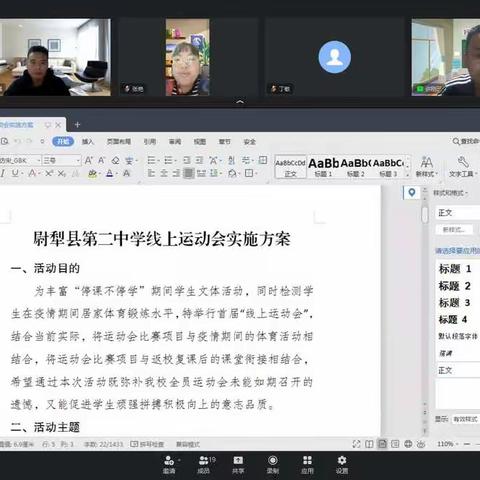This screenshot has width=480, height=480.
Task: Open the Apps grid icon
Action: [307, 460]
